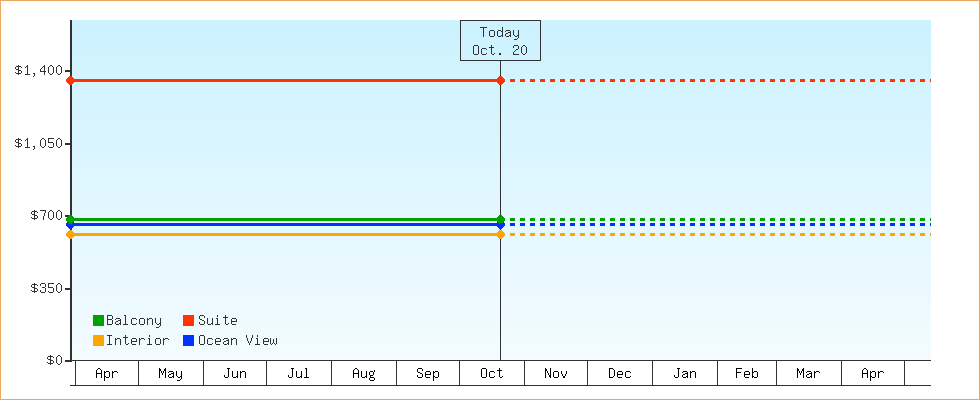Click the Suite price point at Today
Viewport: 980px width, 400px height.
click(500, 80)
